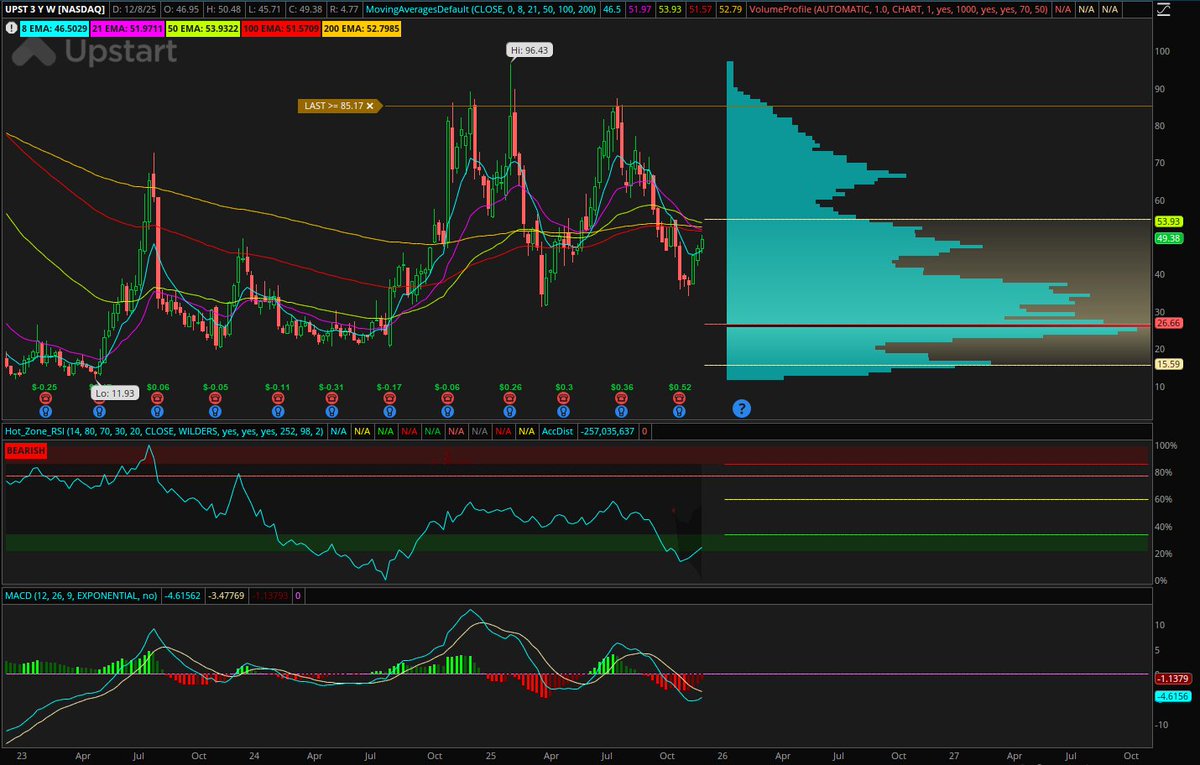This screenshot has width=1200, height=765.
Task: Click the earnings phone icon under $-0.11
Action: click(276, 398)
